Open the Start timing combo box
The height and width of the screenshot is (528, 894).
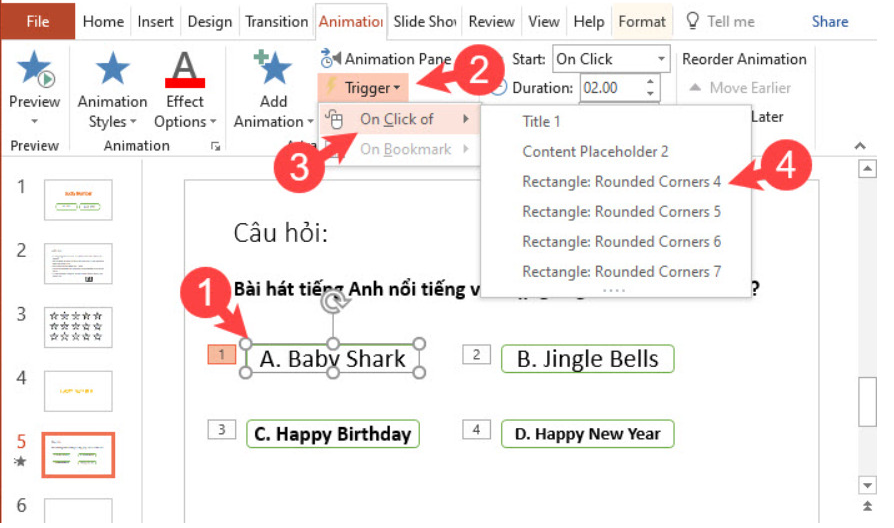610,59
